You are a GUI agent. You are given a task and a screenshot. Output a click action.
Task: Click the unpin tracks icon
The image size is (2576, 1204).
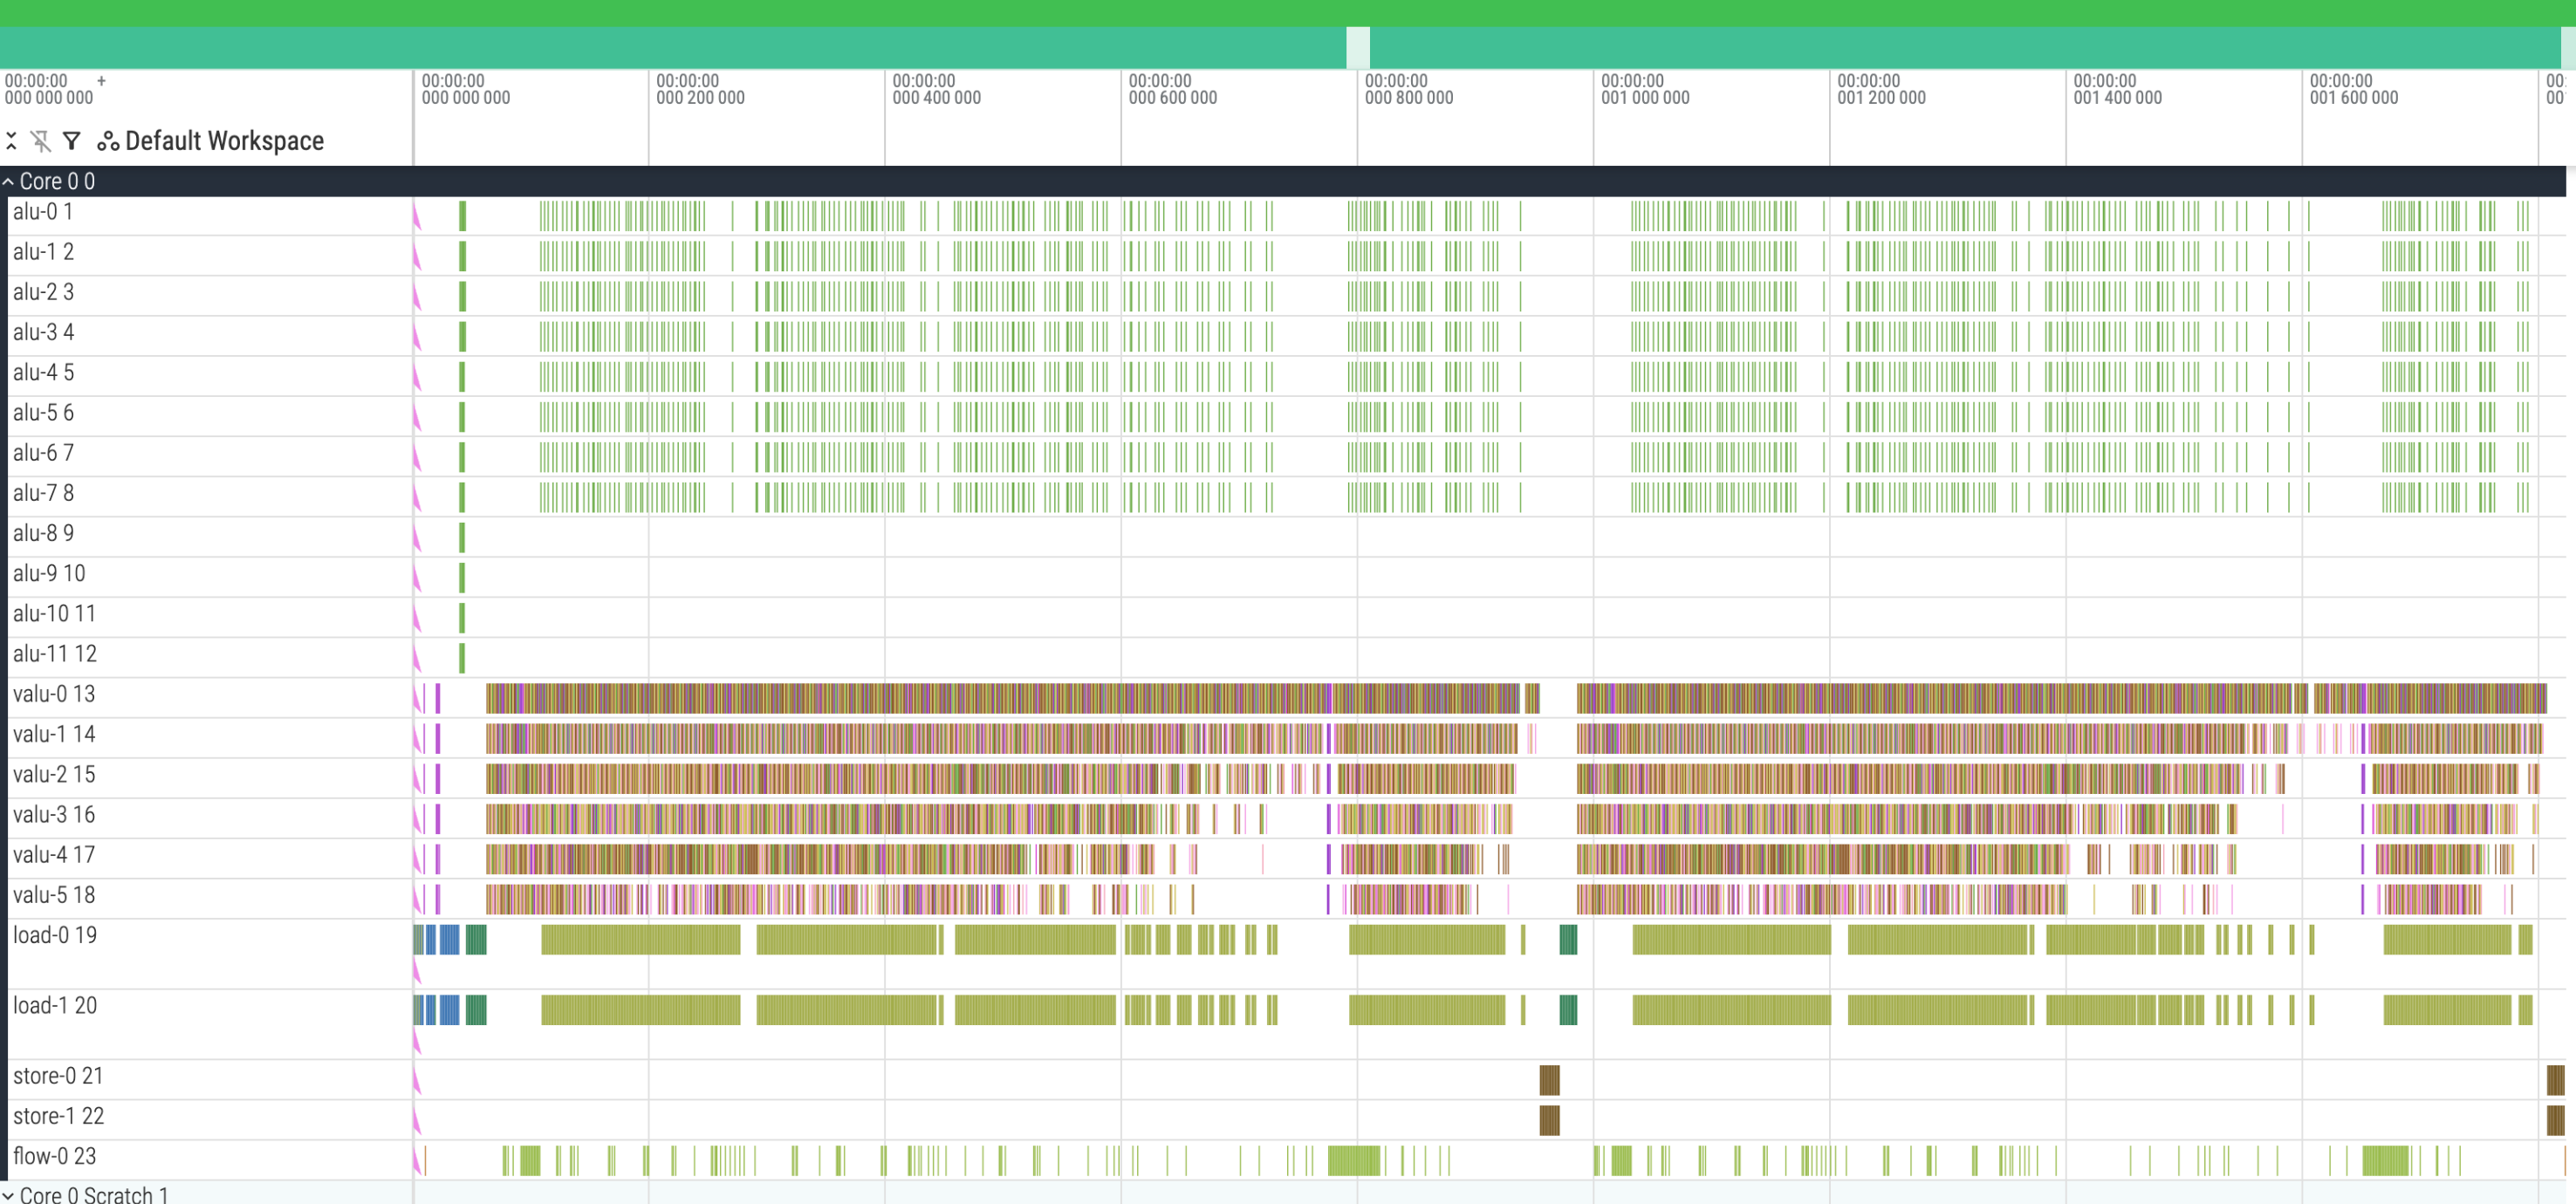click(x=41, y=141)
